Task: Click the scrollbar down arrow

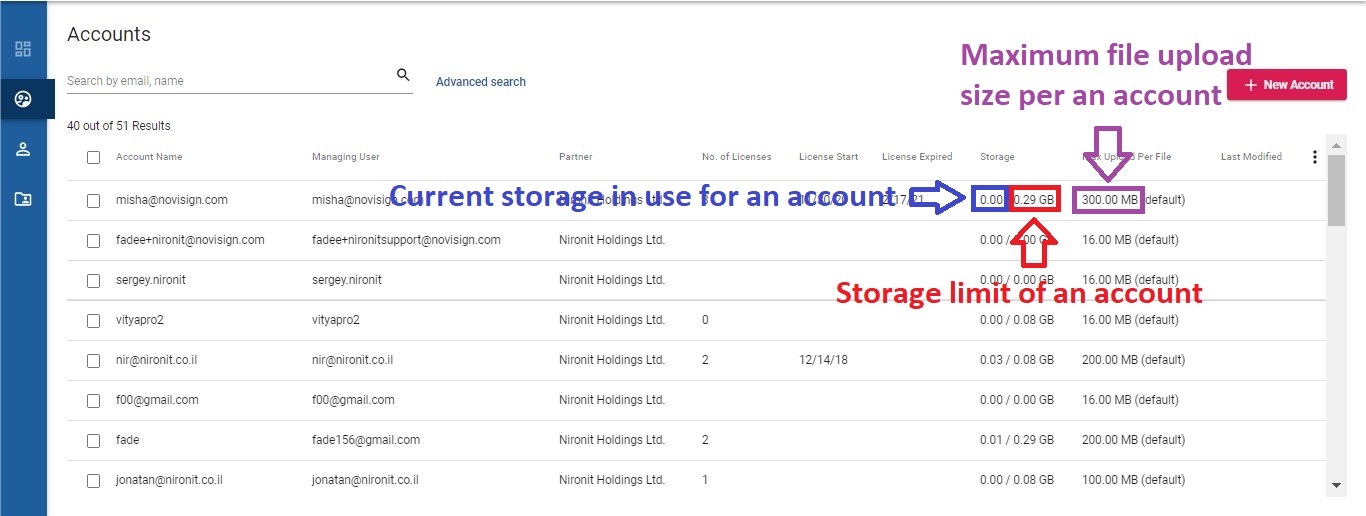Action: click(x=1337, y=485)
